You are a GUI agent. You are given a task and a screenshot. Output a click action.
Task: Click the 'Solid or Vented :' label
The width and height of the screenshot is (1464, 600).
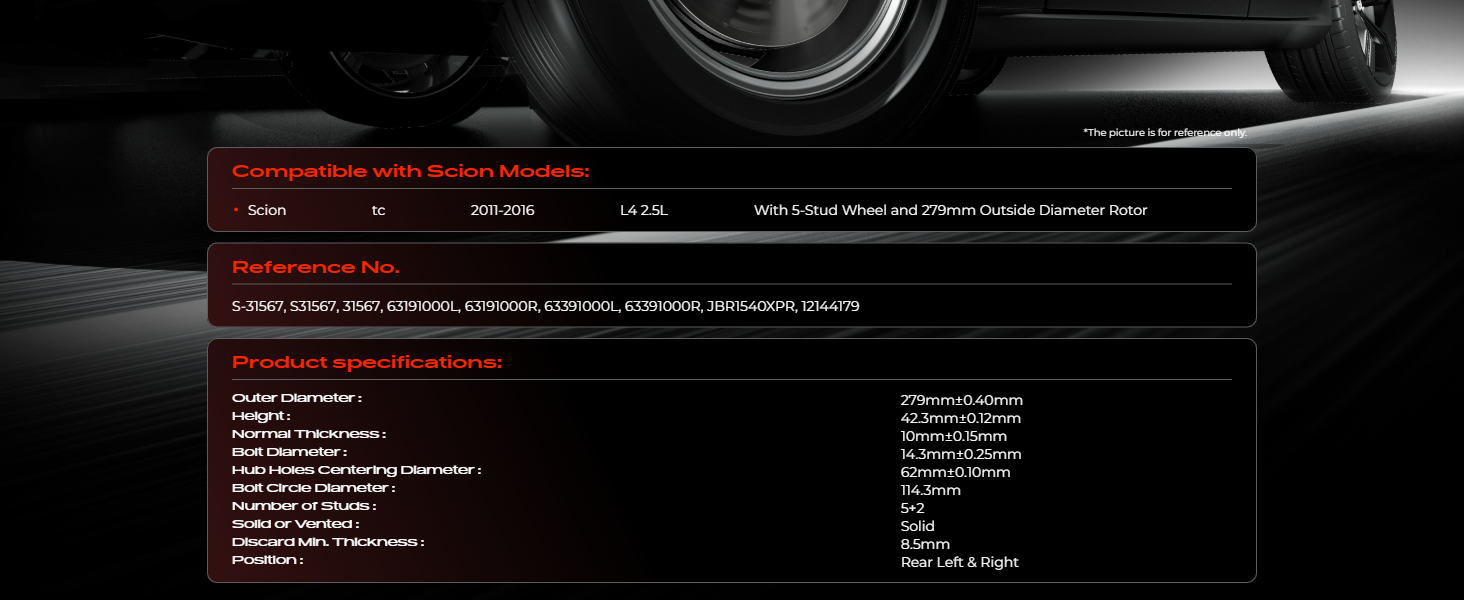[x=296, y=524]
